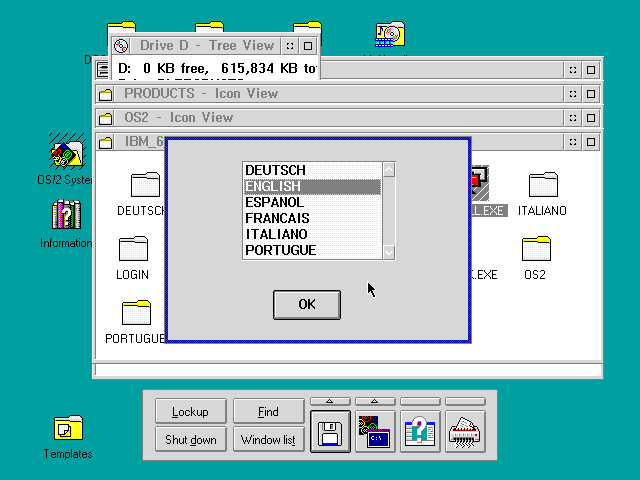Click the Lockup button in LaunchPad
This screenshot has width=640, height=480.
coord(191,411)
